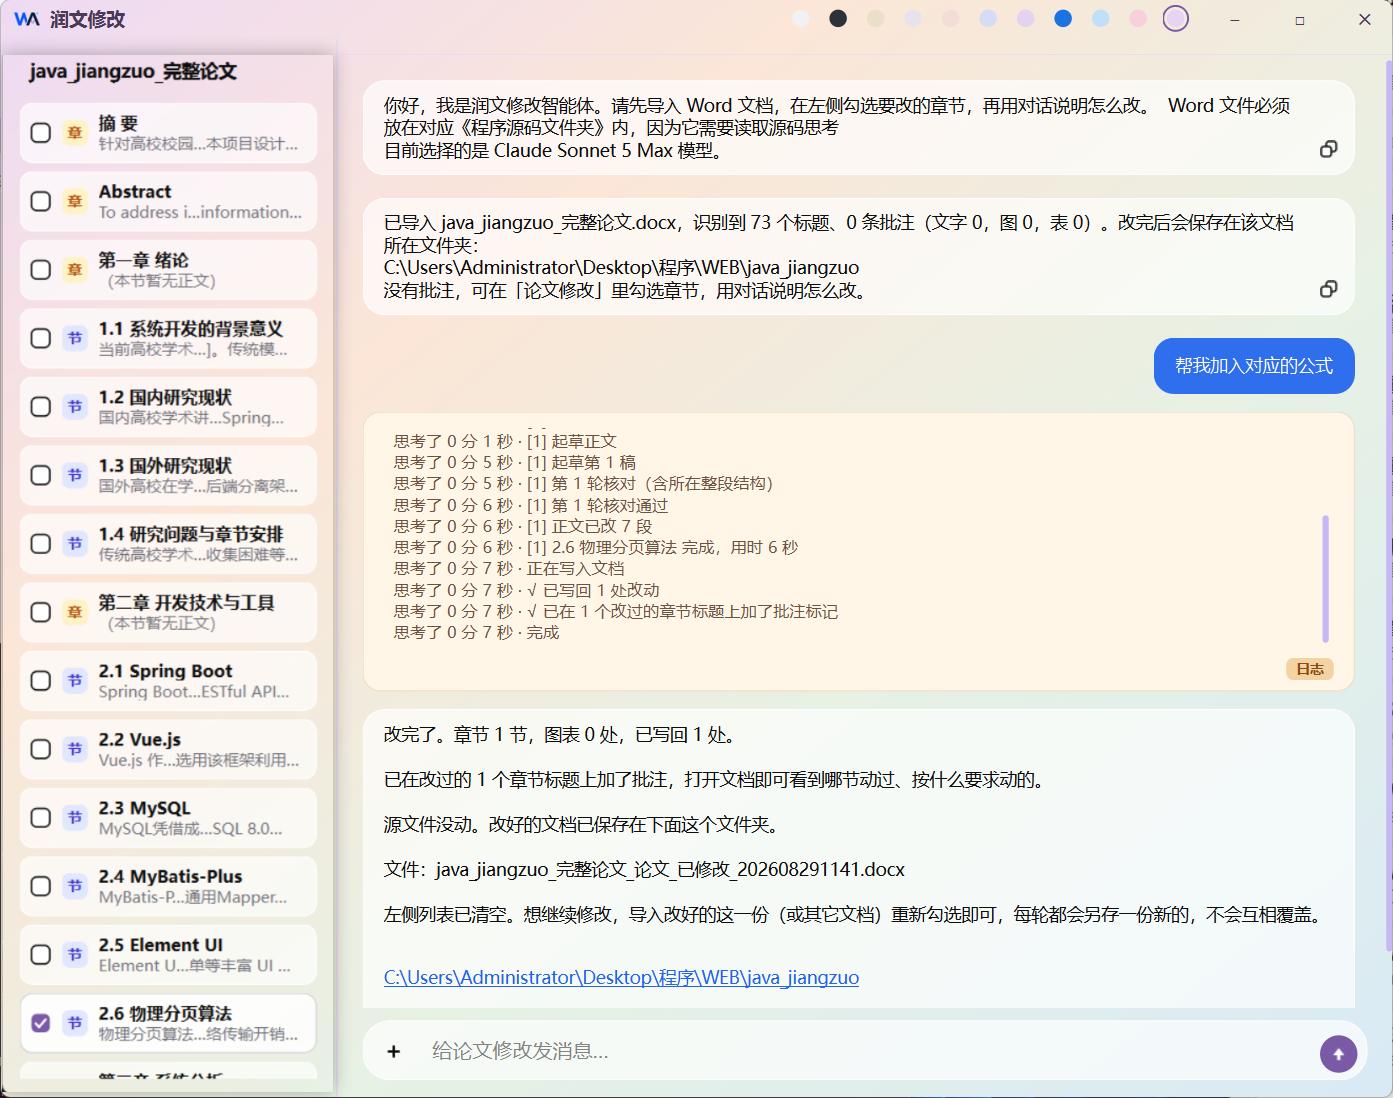The height and width of the screenshot is (1098, 1393).
Task: Click the log panel purple scrollbar
Action: [x=1326, y=578]
